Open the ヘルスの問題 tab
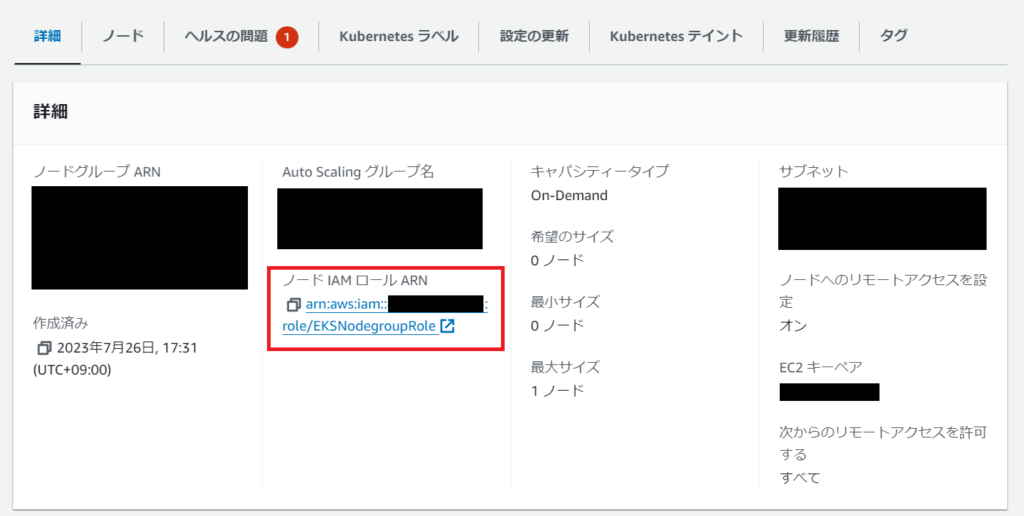Viewport: 1024px width, 516px height. [226, 37]
